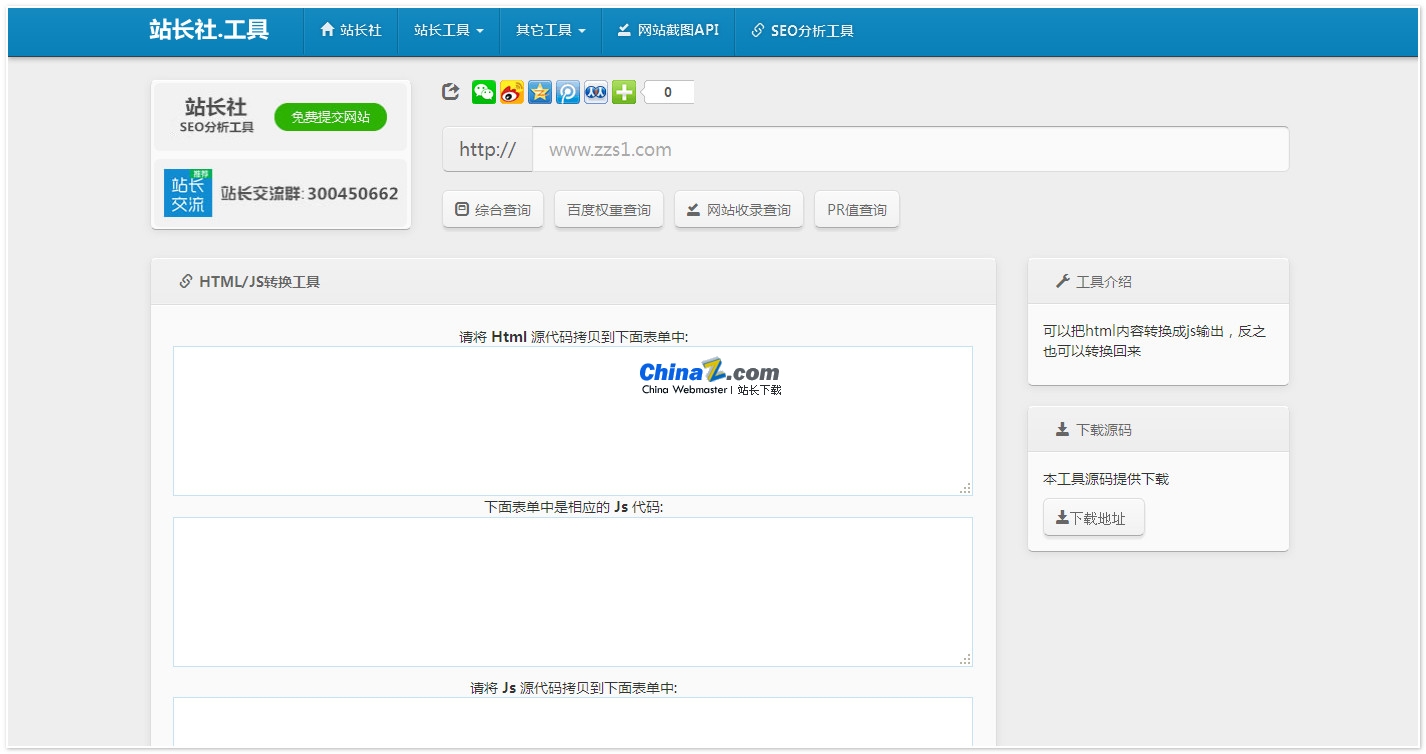This screenshot has height=754, width=1426.
Task: Click the share count bubble showing 0
Action: point(667,92)
